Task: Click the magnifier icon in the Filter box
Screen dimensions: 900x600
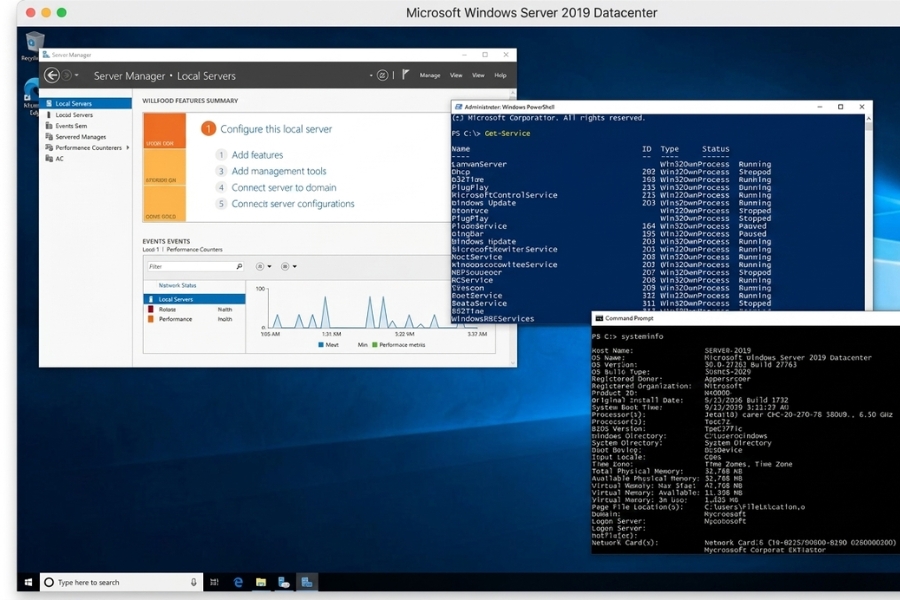Action: [x=239, y=266]
